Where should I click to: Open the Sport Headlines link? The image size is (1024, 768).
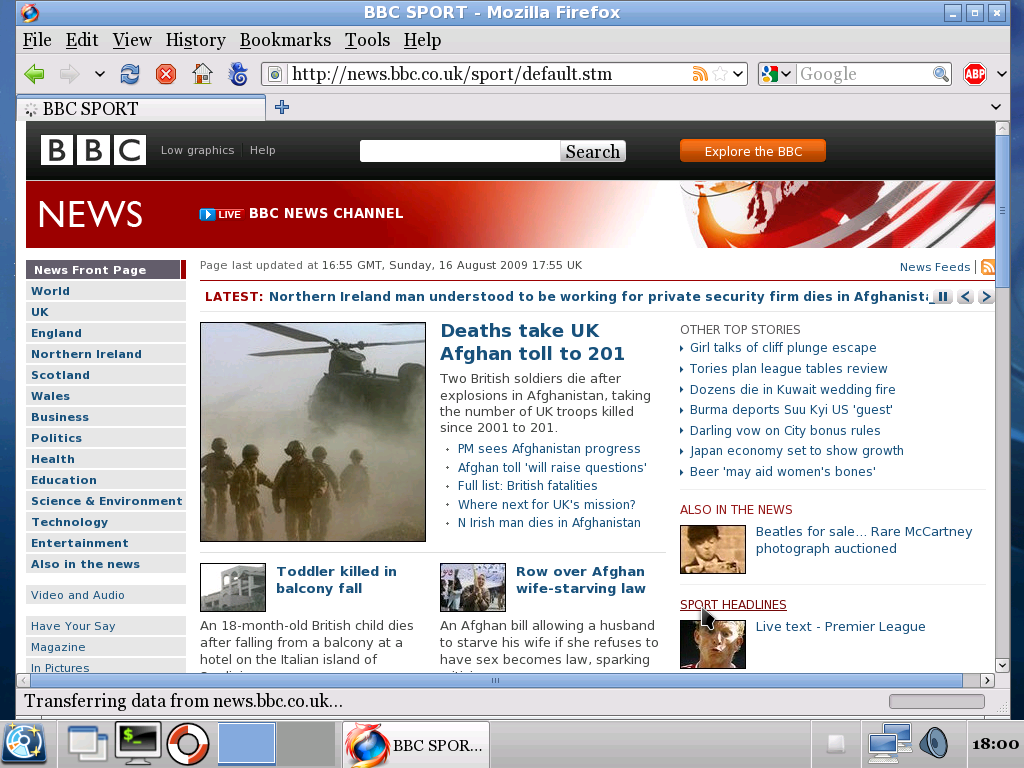(733, 605)
